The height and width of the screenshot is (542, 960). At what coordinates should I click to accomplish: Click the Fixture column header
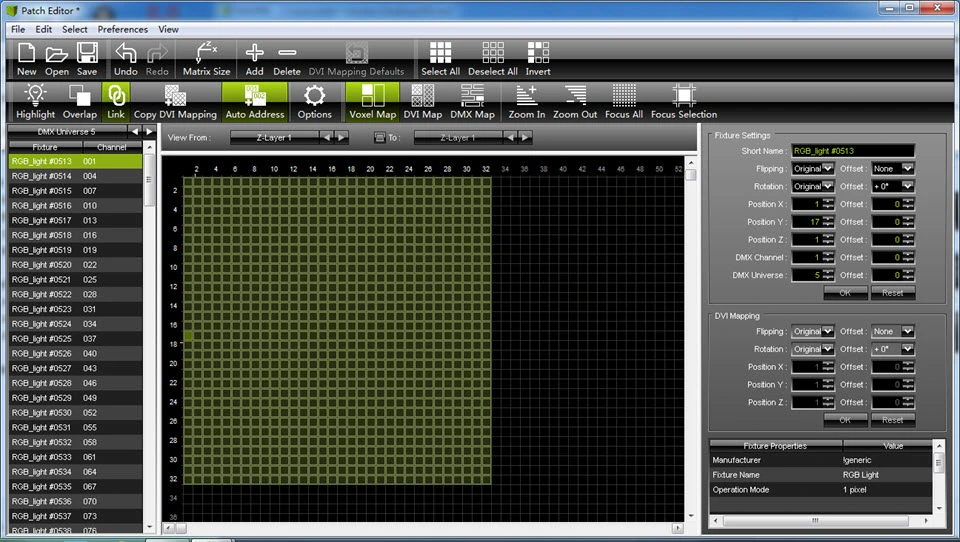[x=45, y=147]
